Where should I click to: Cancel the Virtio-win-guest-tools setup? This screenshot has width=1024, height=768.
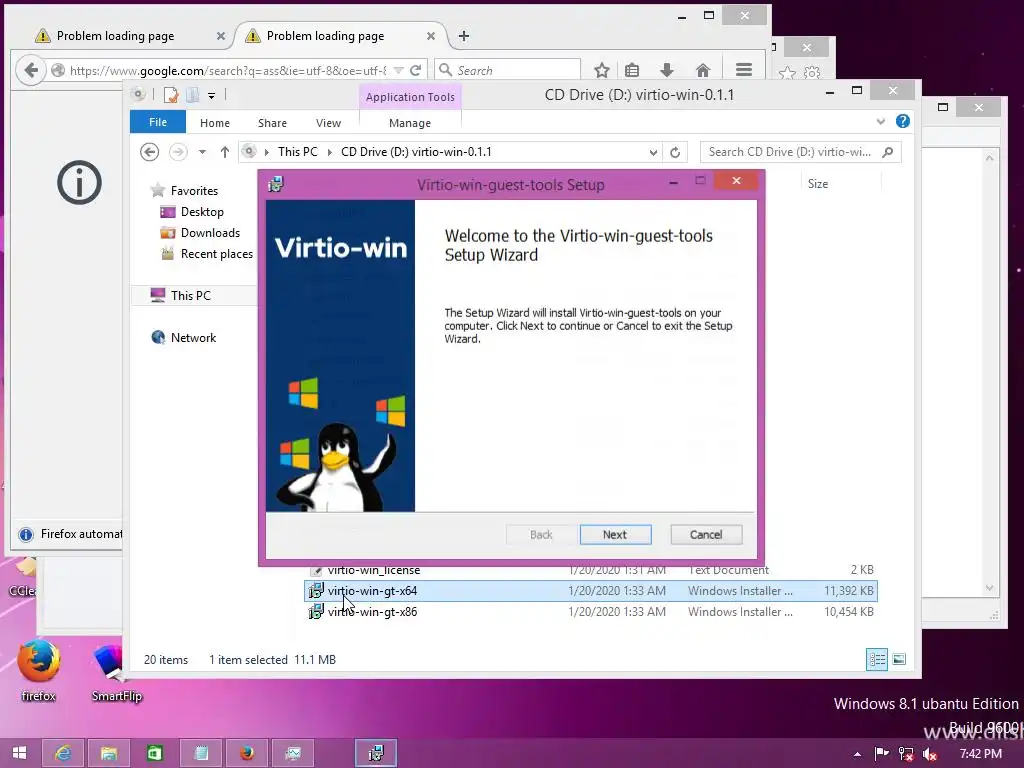tap(706, 535)
